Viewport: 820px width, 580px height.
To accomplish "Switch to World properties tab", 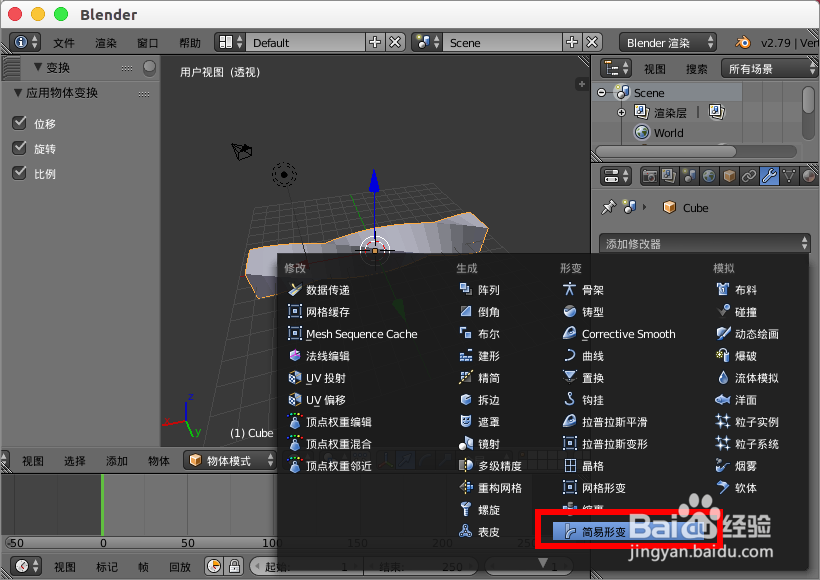I will click(709, 176).
